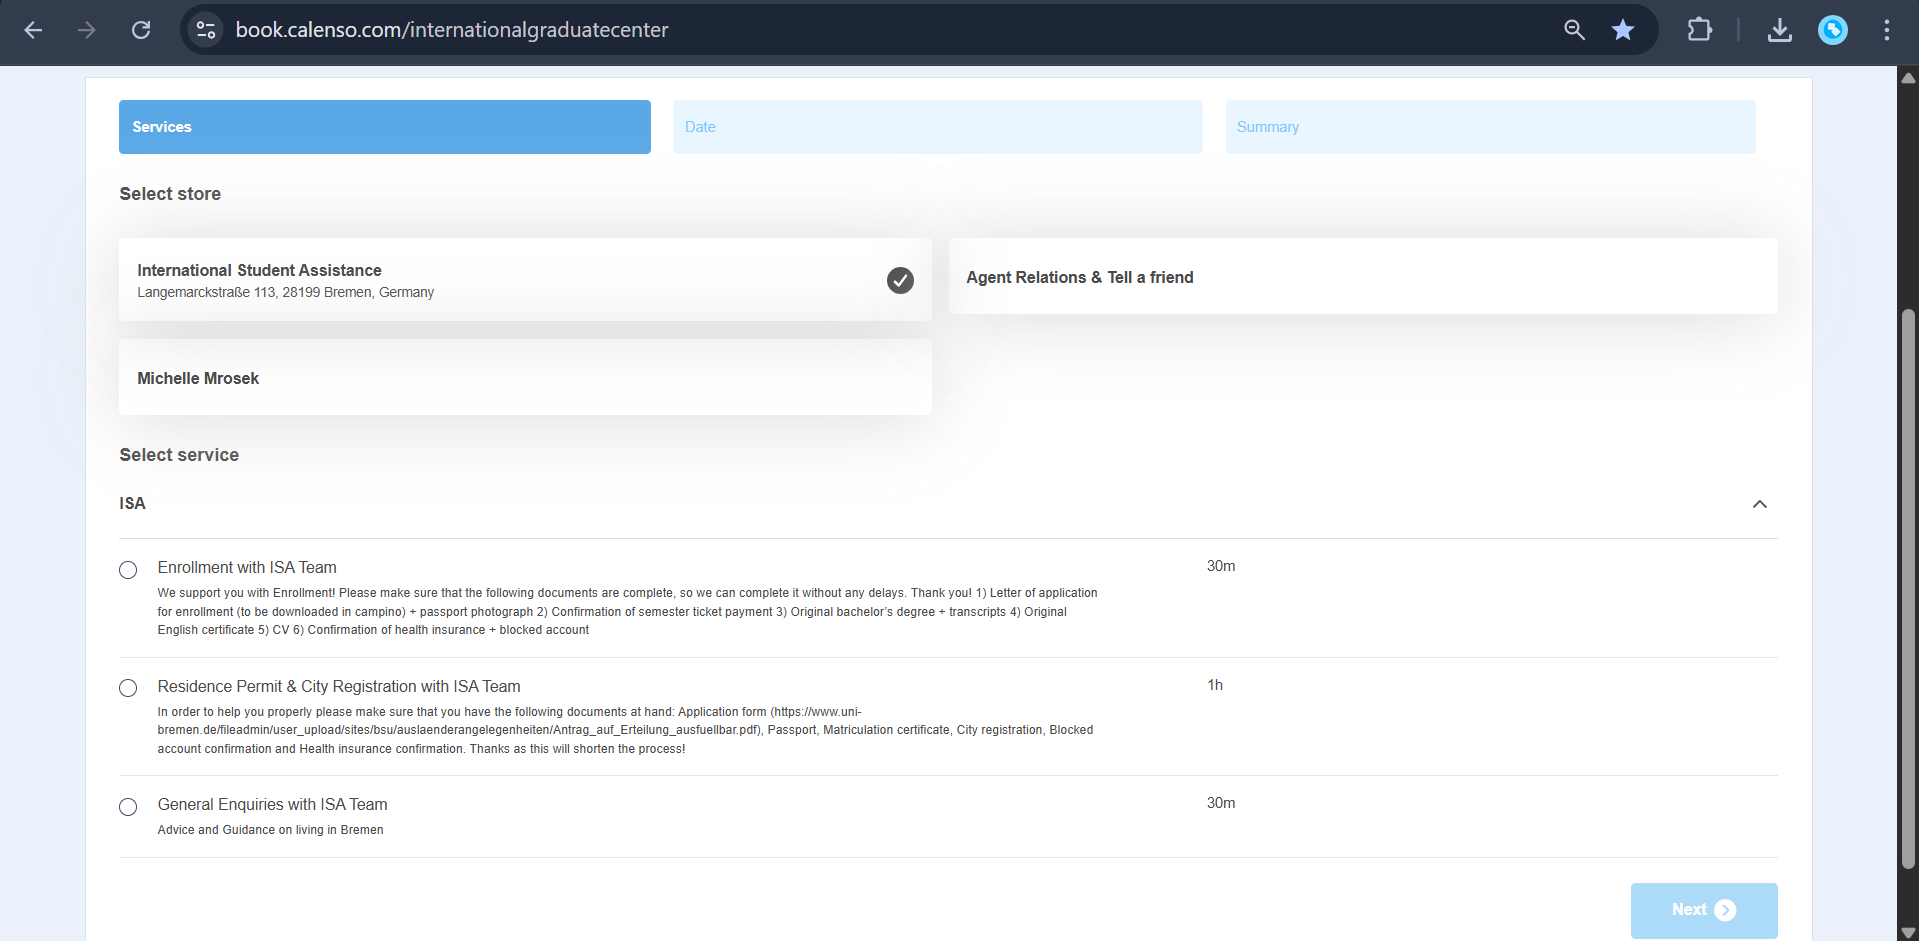Click inside the address bar
The height and width of the screenshot is (941, 1919).
tap(700, 30)
